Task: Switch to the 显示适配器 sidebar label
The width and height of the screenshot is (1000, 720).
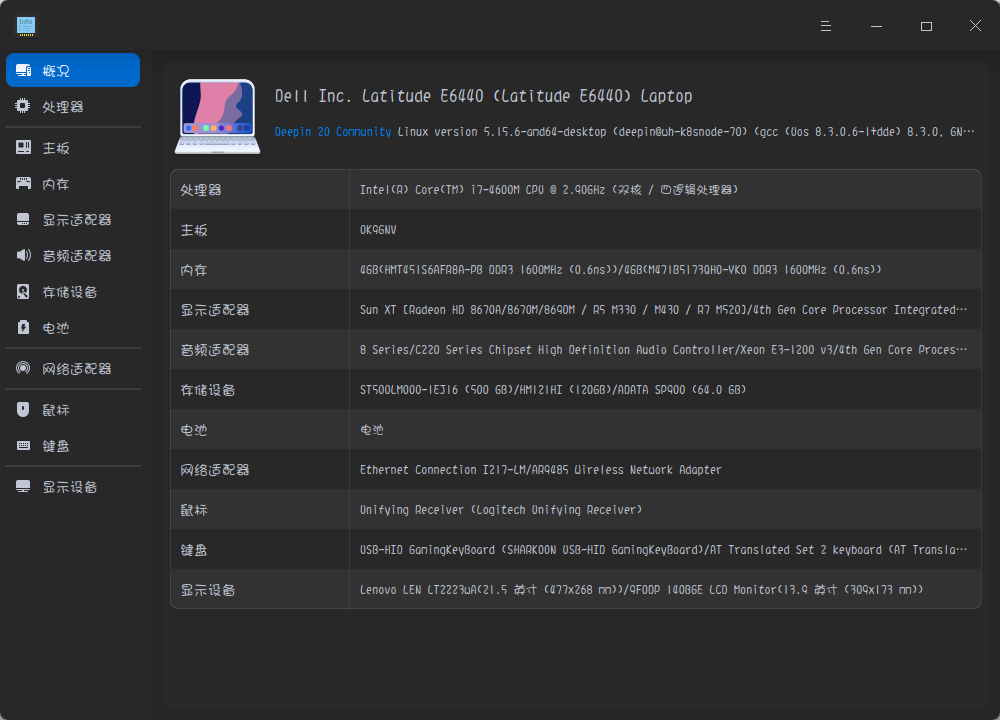Action: (x=77, y=220)
